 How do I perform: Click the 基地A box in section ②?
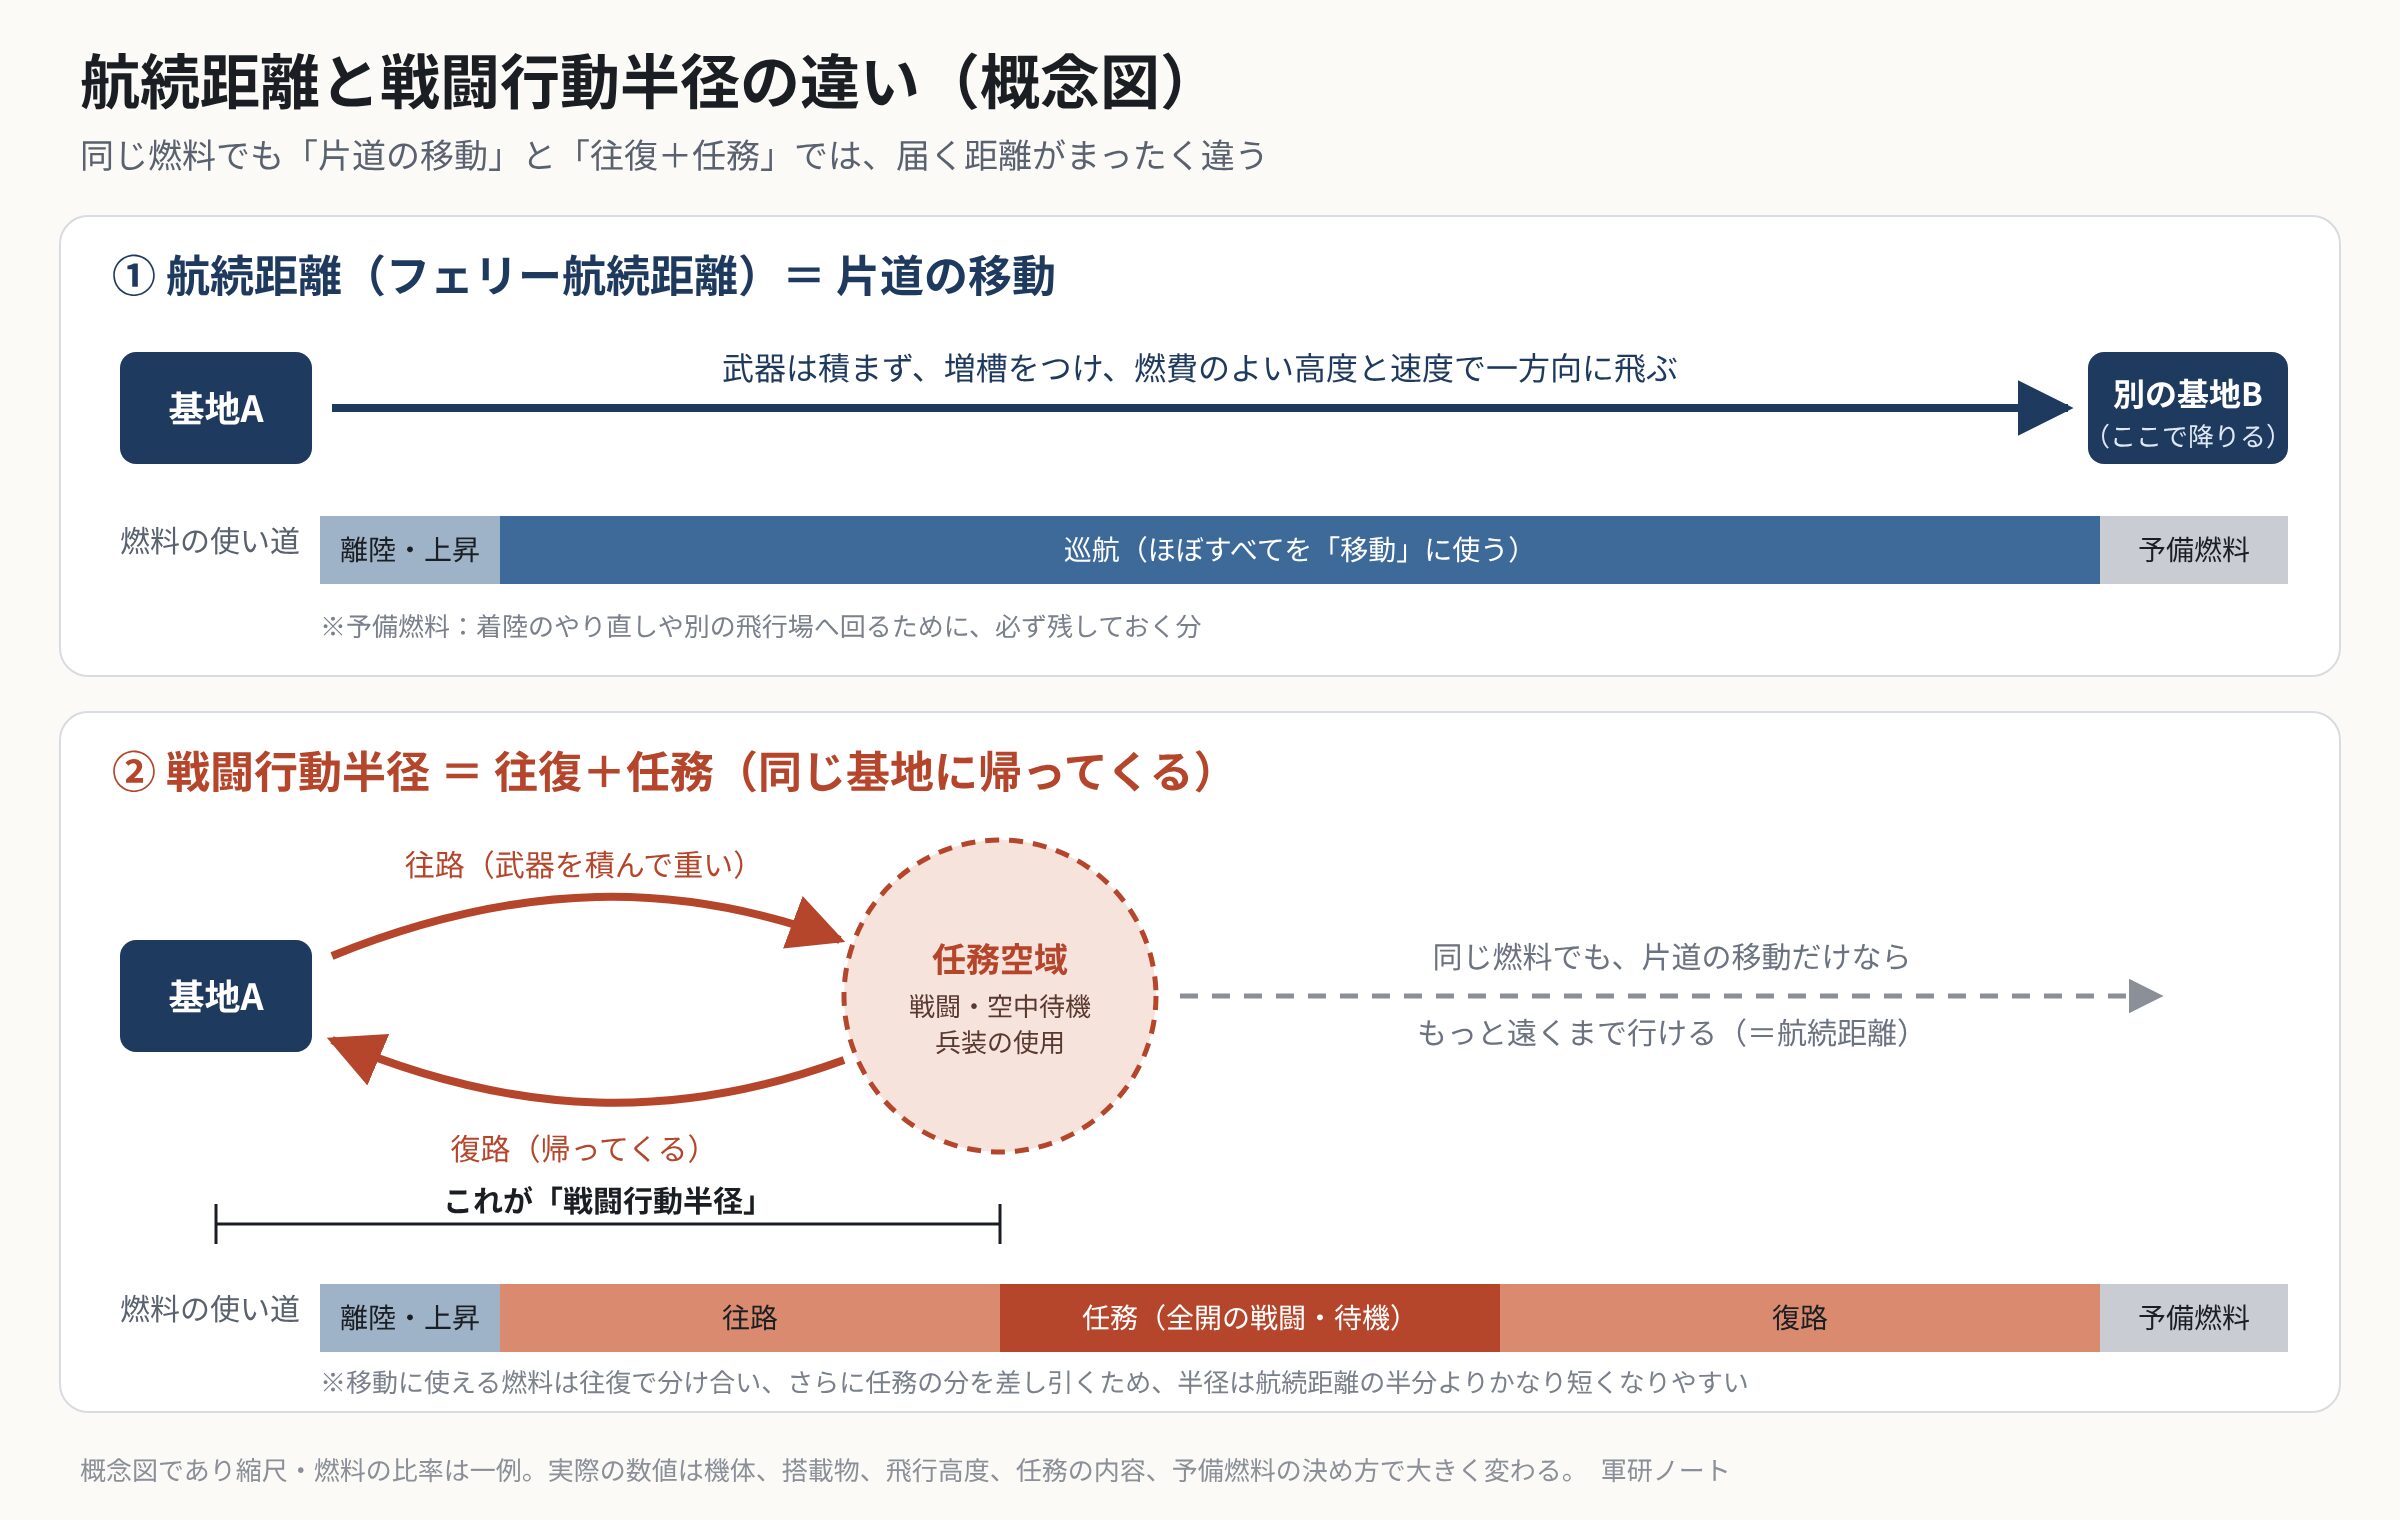click(x=216, y=996)
